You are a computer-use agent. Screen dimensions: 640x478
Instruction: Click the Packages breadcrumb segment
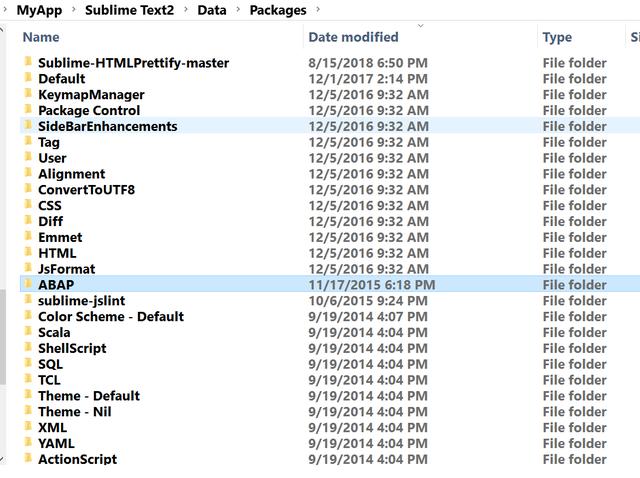click(x=278, y=10)
